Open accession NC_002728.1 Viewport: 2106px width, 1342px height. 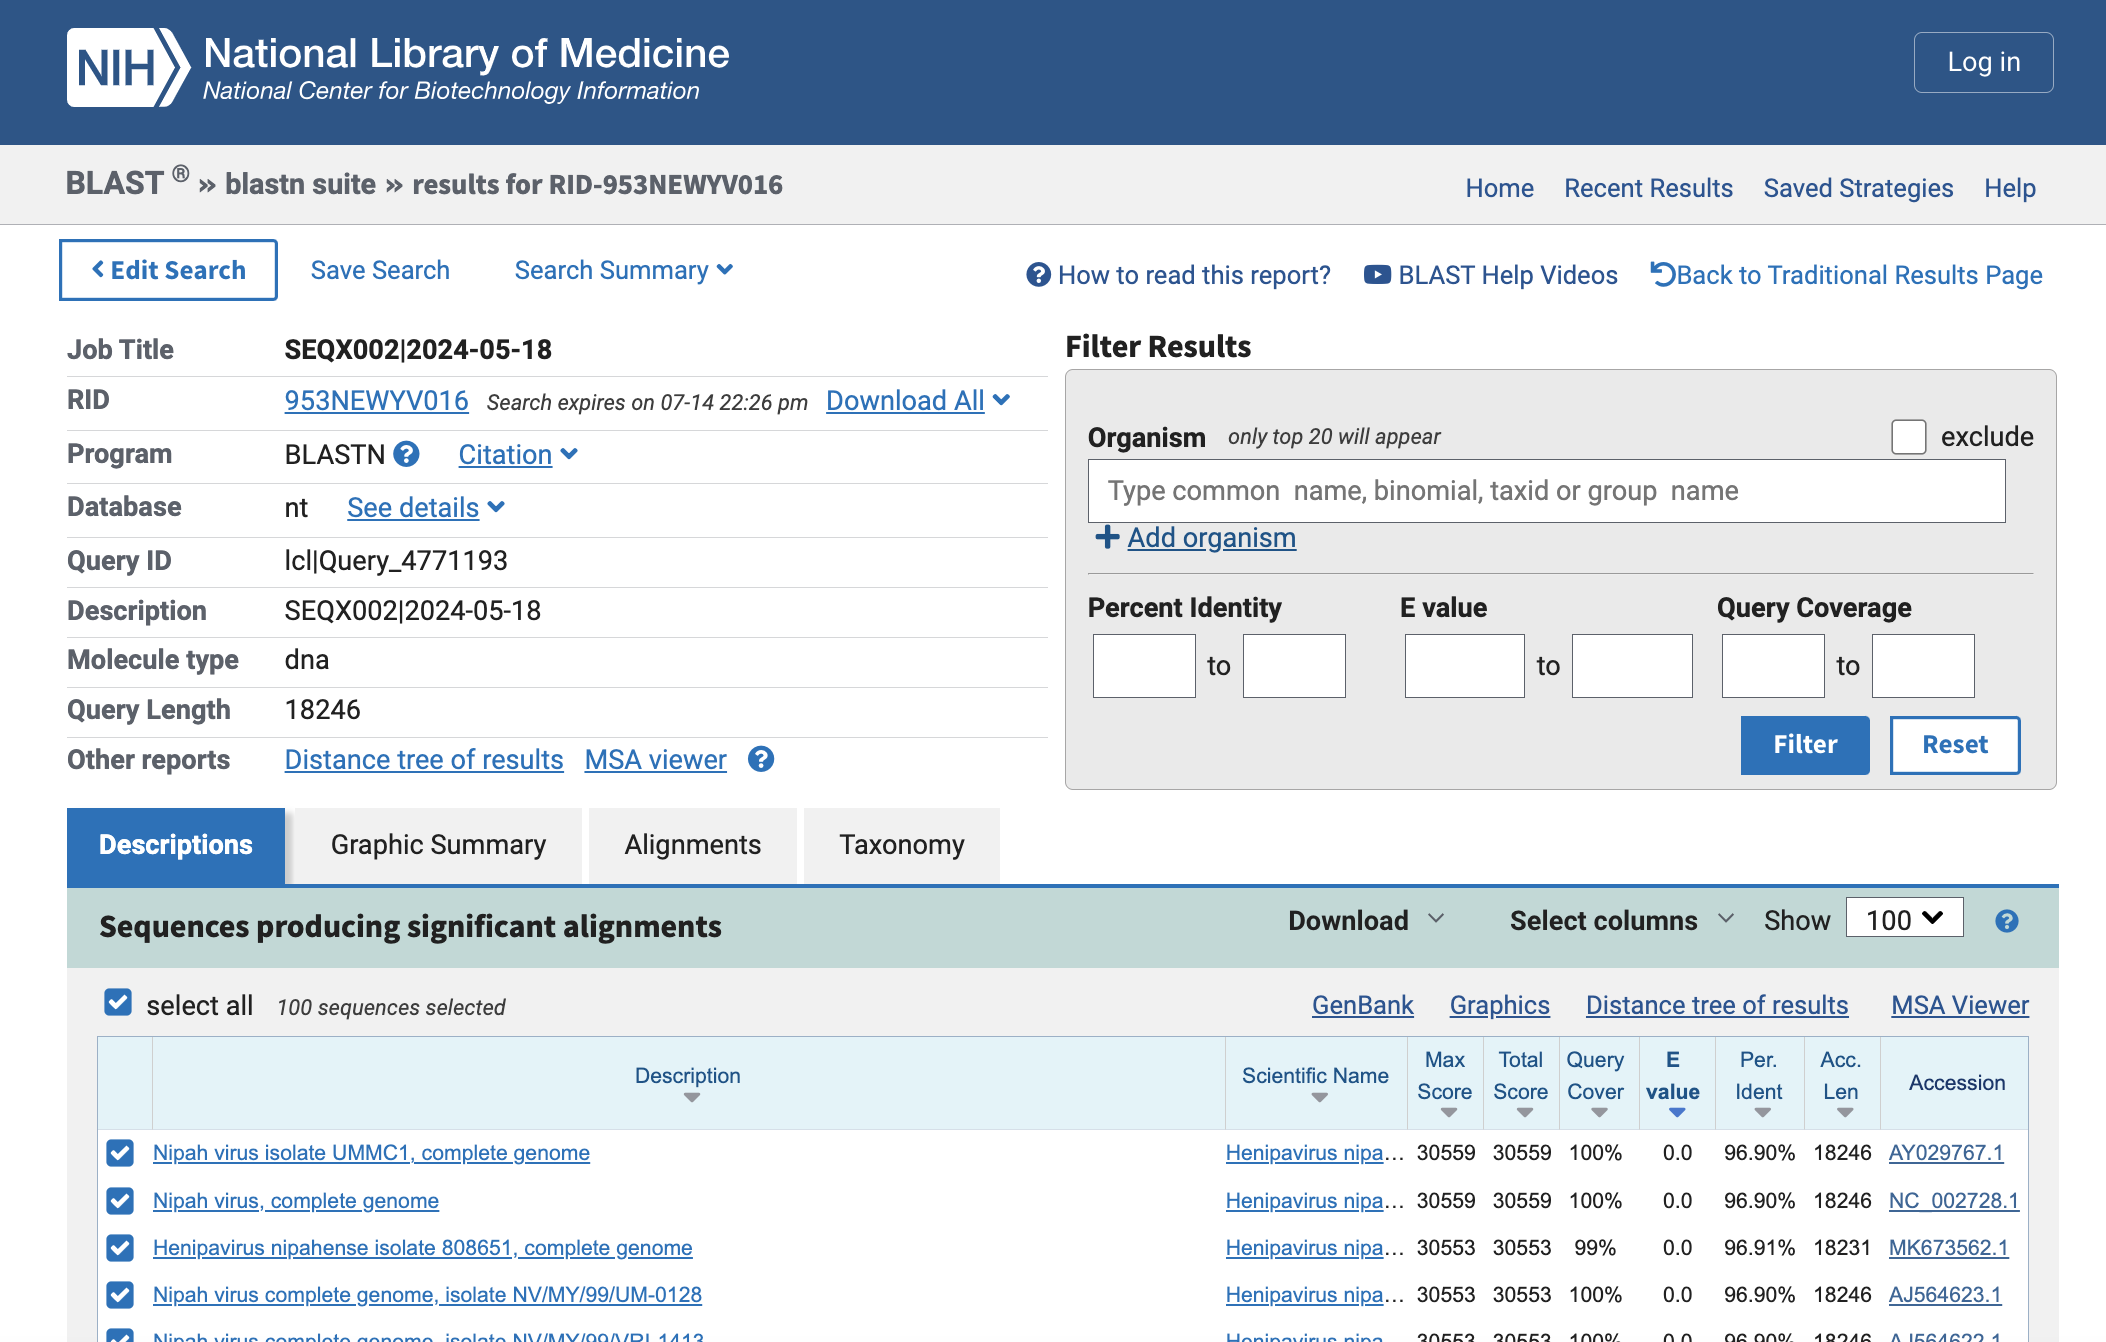coord(1953,1200)
